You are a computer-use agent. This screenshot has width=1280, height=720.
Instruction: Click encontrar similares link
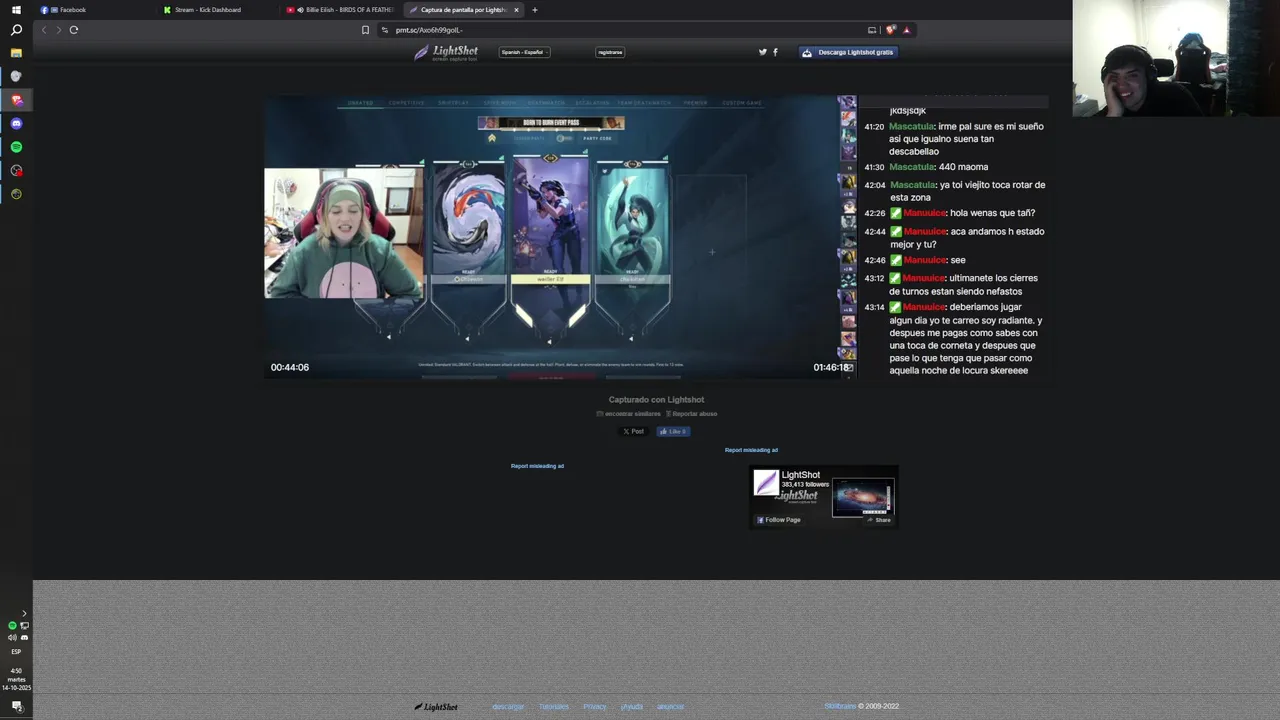point(629,413)
